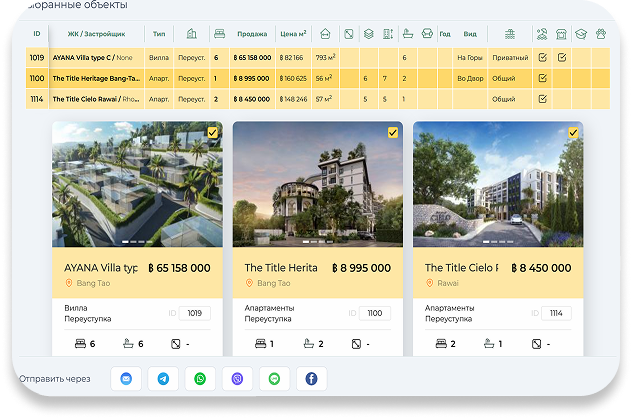Uncheck the AYANA Villa card checkbox

212,132
